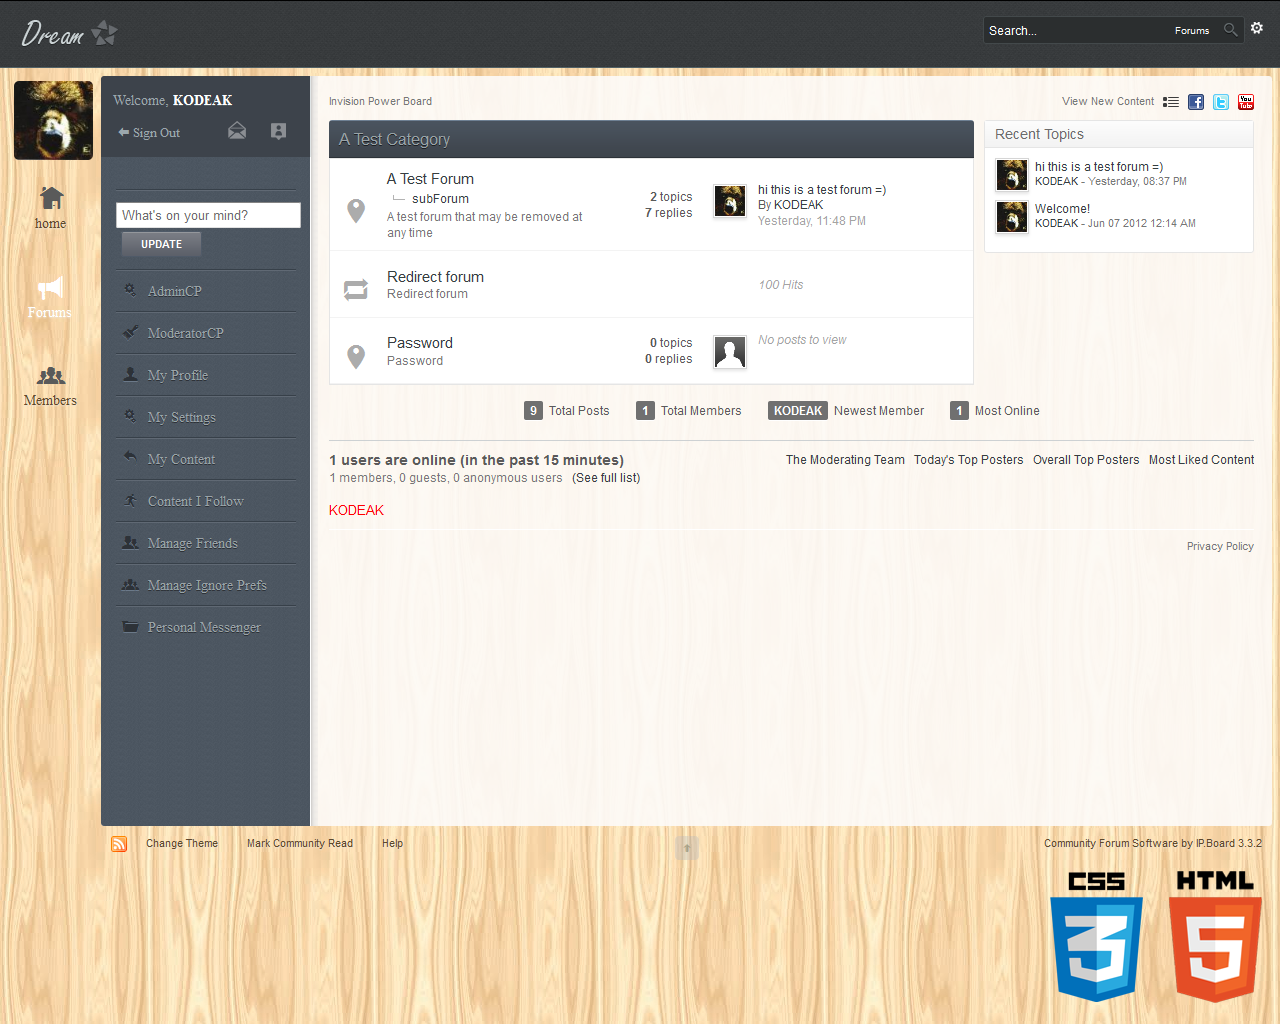Click Sign Out link
Viewport: 1280px width, 1024px height.
click(x=155, y=133)
